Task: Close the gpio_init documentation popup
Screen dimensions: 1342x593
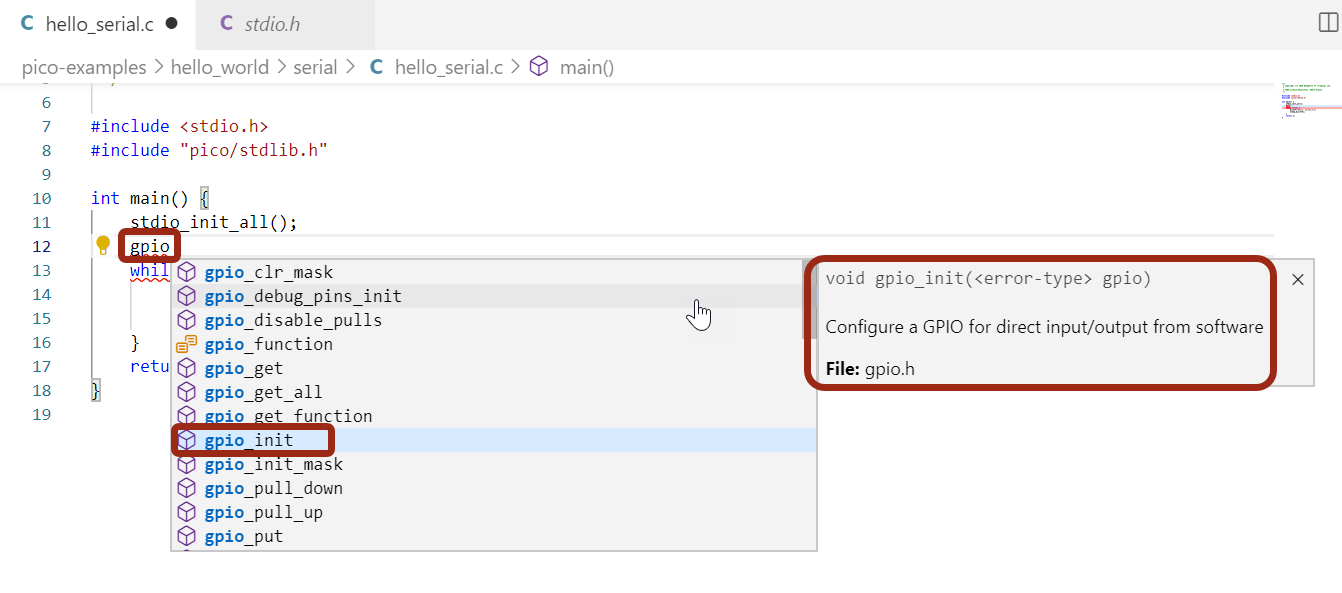Action: pyautogui.click(x=1298, y=280)
